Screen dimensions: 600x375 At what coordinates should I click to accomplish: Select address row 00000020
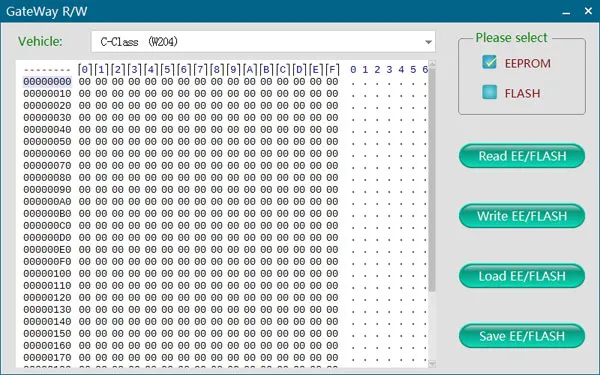[47, 106]
